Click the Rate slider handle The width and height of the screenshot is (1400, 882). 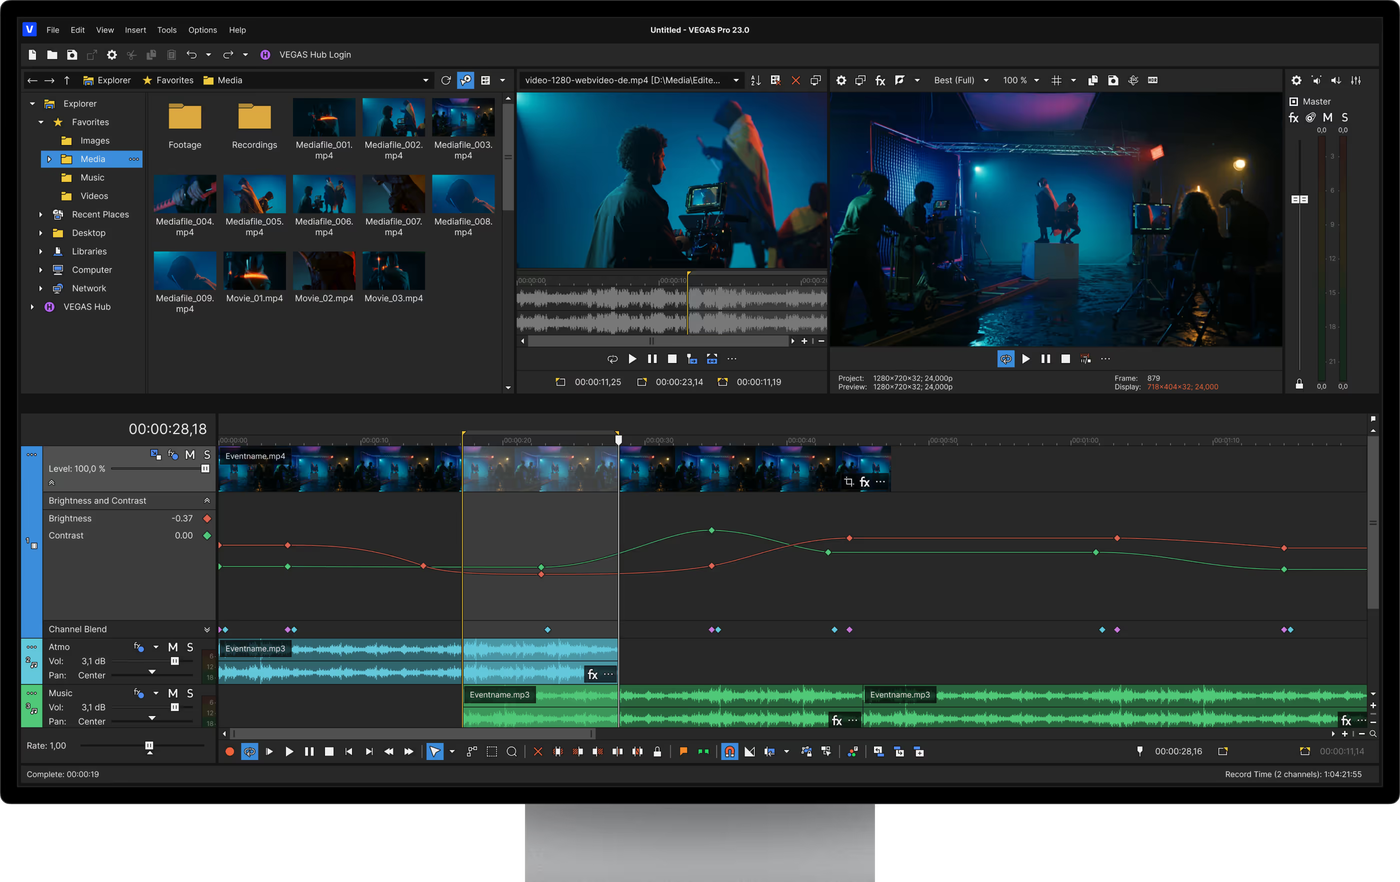149,746
